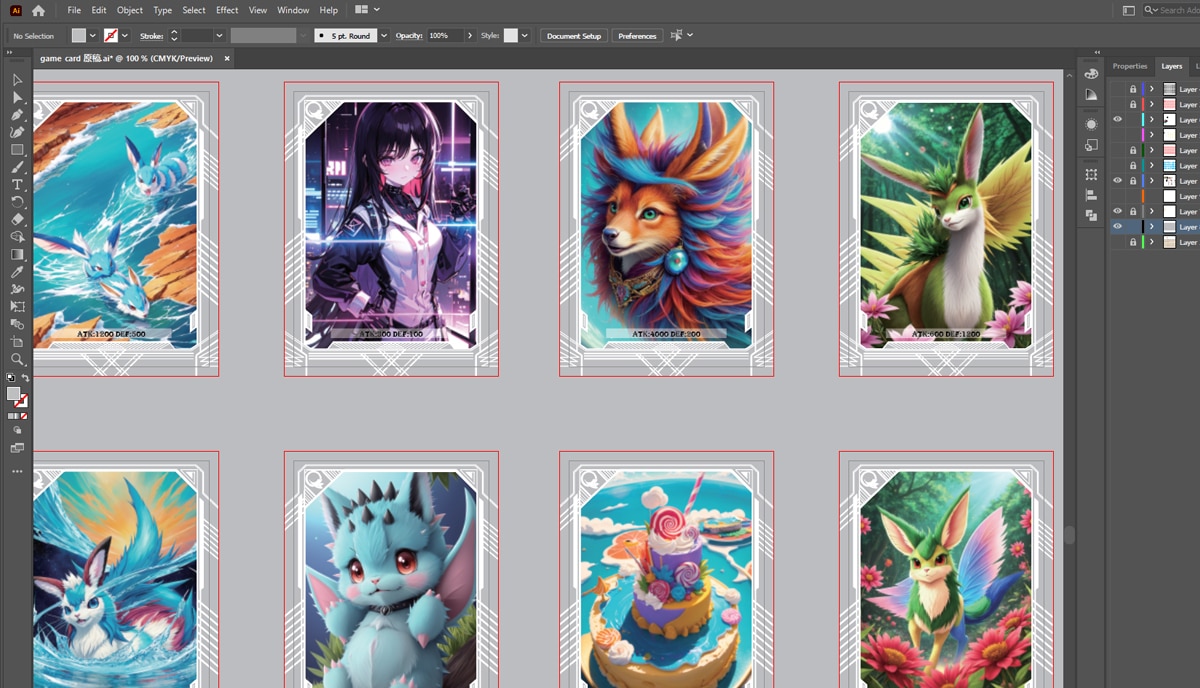The height and width of the screenshot is (688, 1200).
Task: Select the Zoom magnifier tool
Action: tap(17, 359)
